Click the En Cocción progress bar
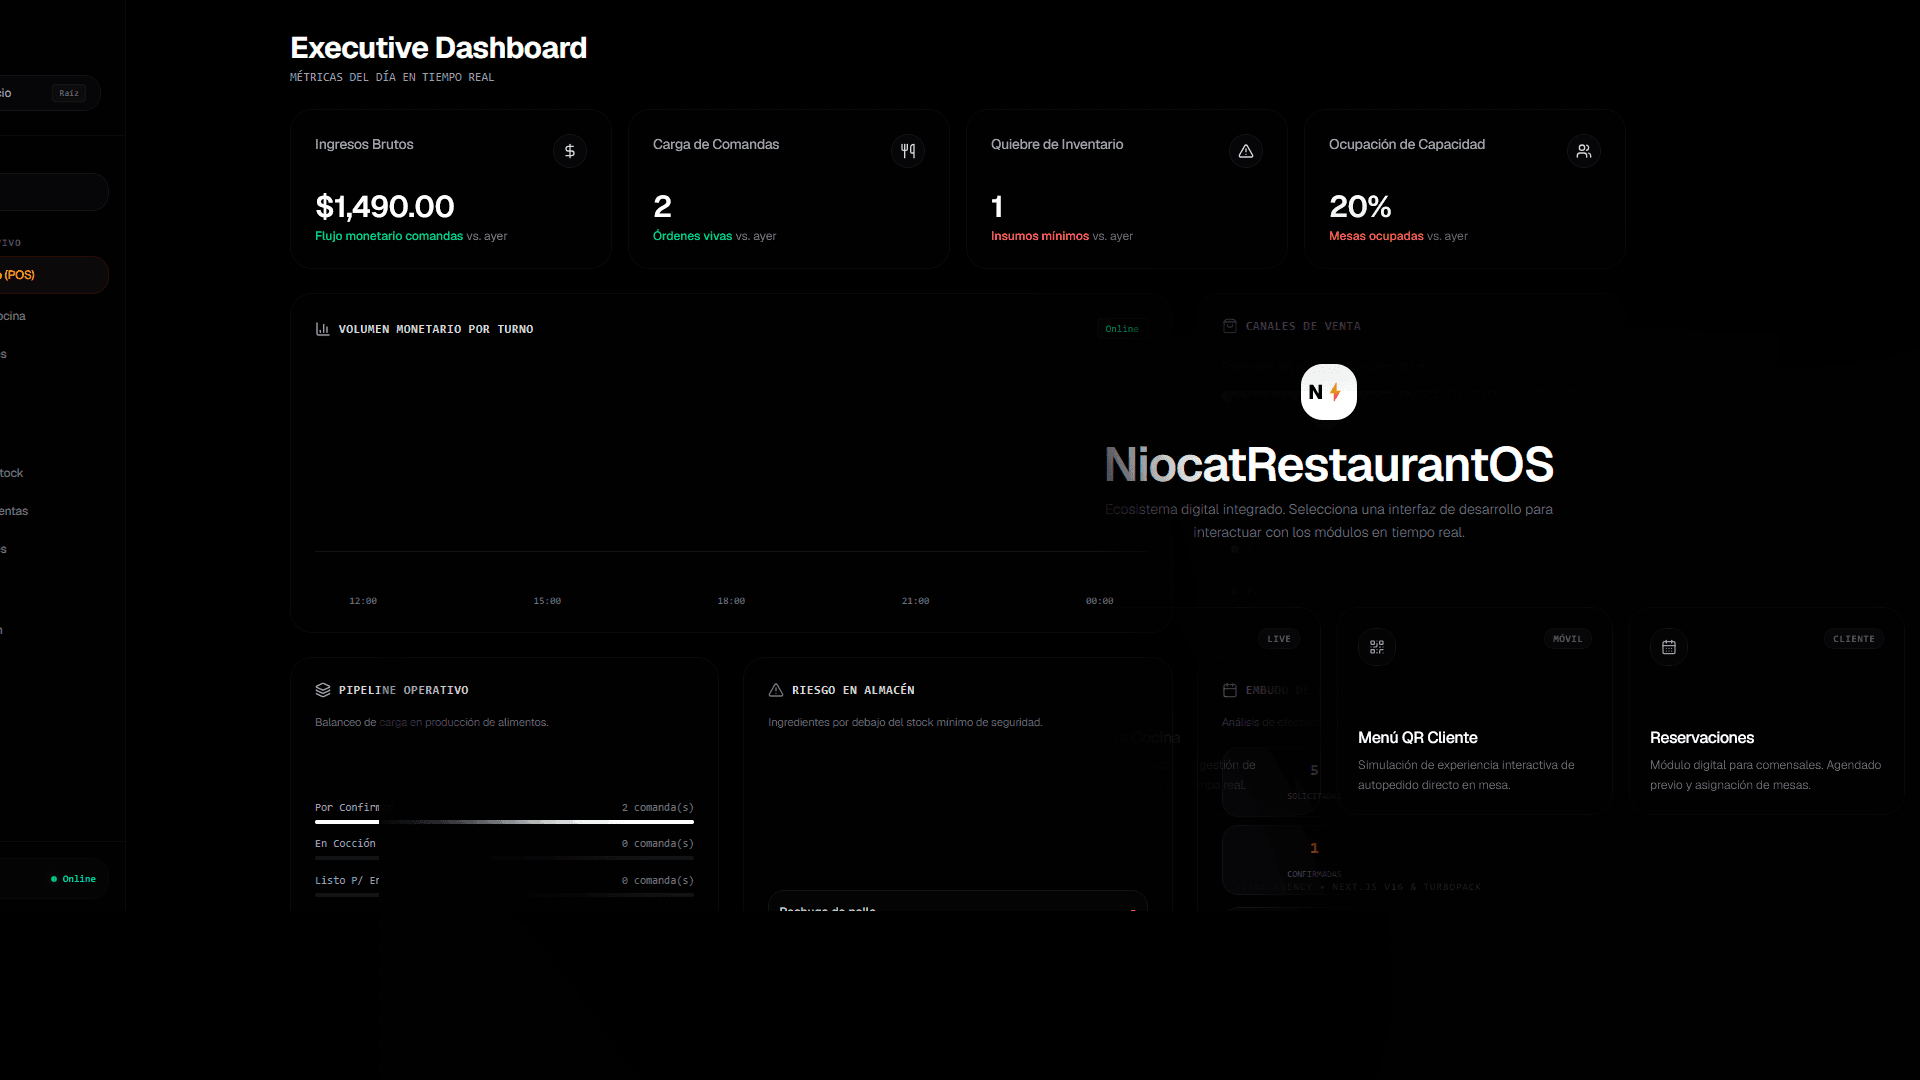1920x1080 pixels. coord(504,858)
